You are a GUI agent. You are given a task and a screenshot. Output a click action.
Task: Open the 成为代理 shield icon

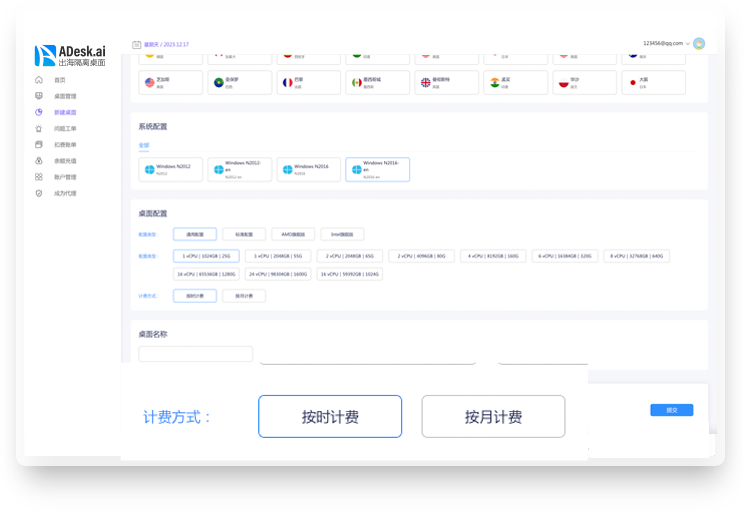click(39, 193)
